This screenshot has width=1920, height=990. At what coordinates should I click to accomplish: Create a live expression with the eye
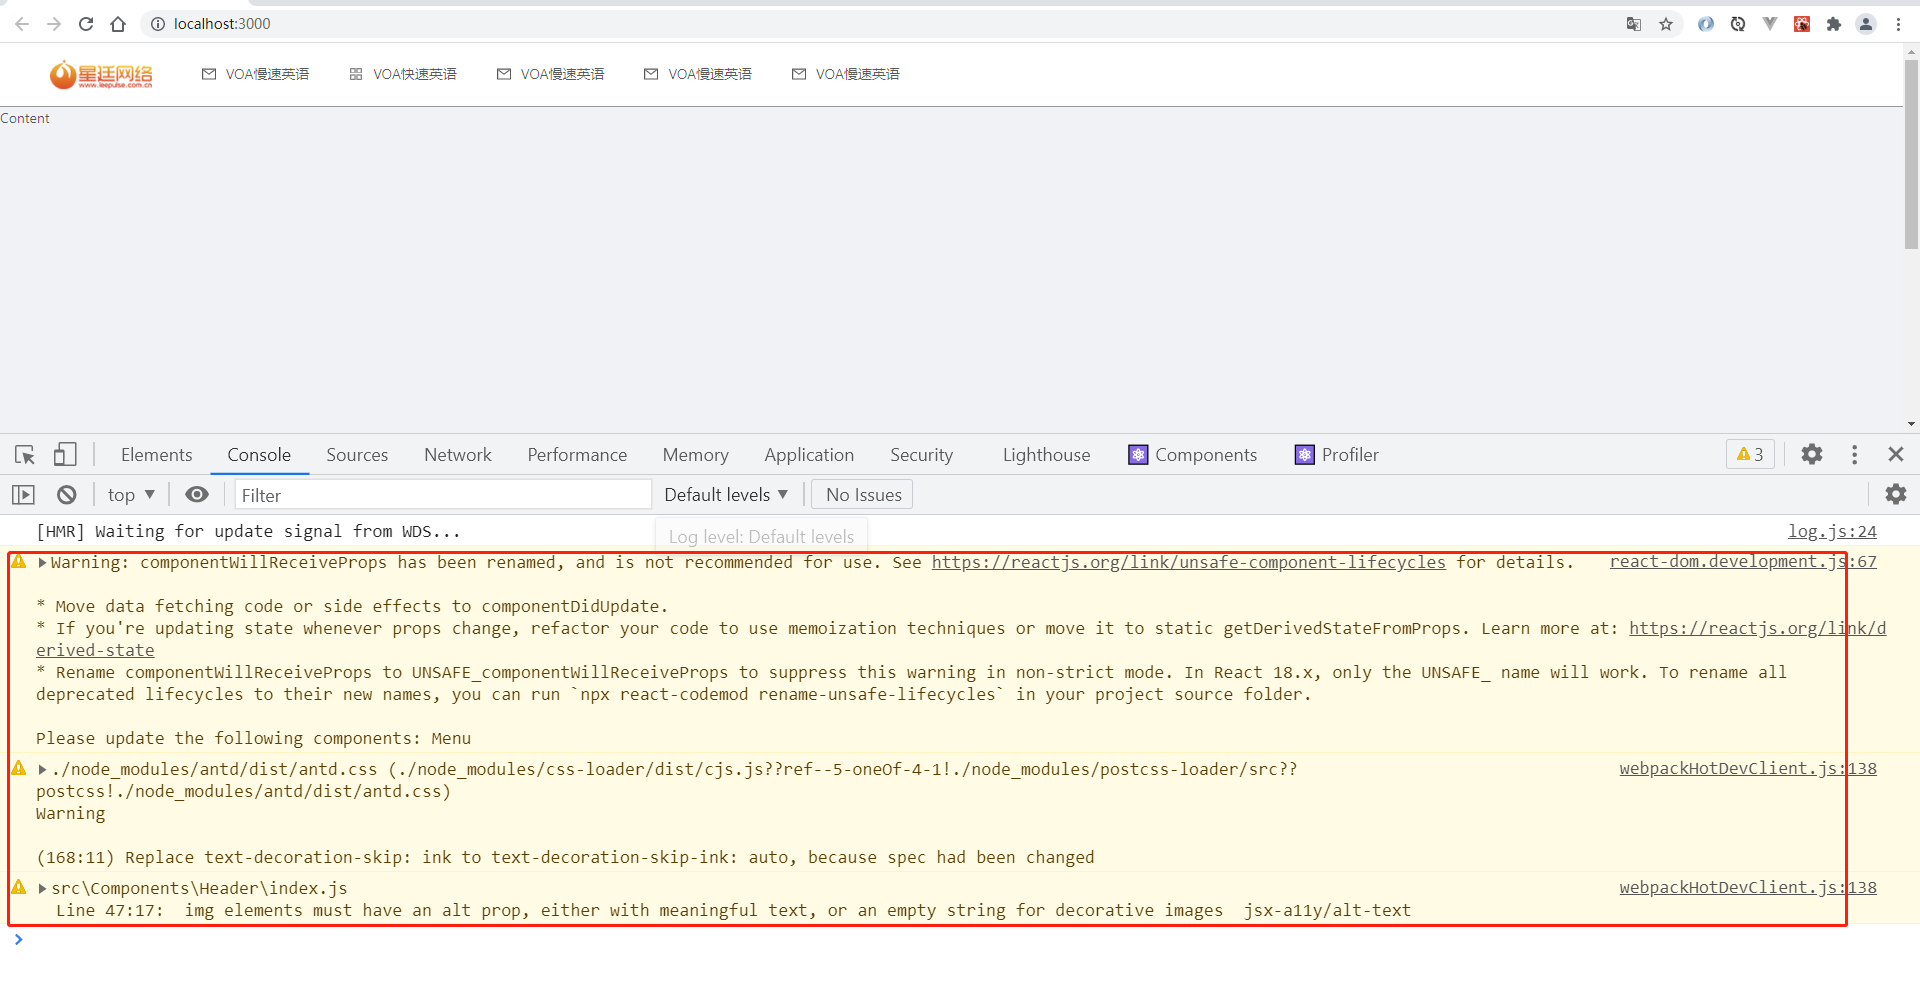click(x=197, y=495)
